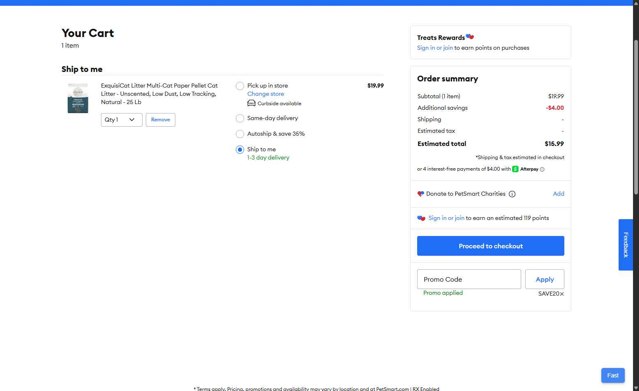639x391 pixels.
Task: Click the Promo applied message
Action: coord(443,293)
